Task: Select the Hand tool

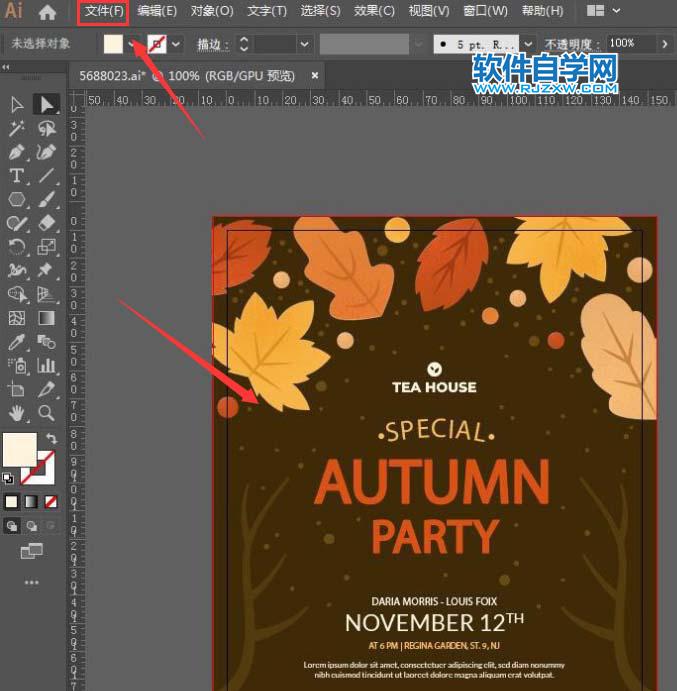Action: point(17,413)
